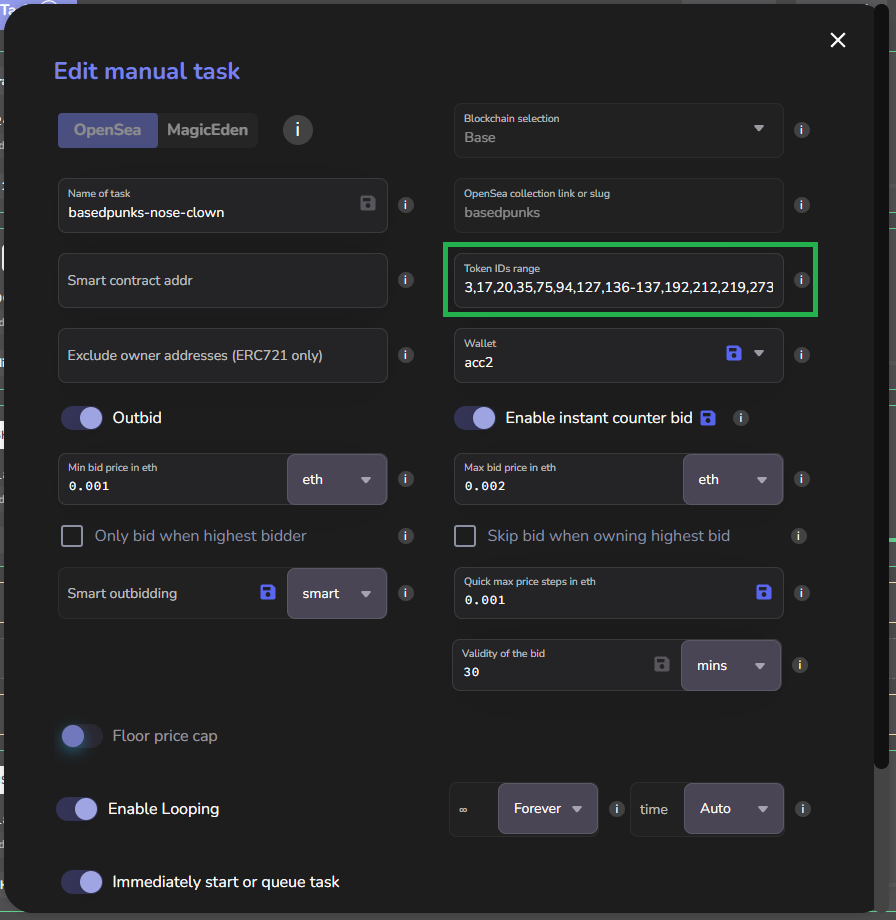Open the mins validity unit dropdown
The height and width of the screenshot is (920, 896).
point(730,665)
